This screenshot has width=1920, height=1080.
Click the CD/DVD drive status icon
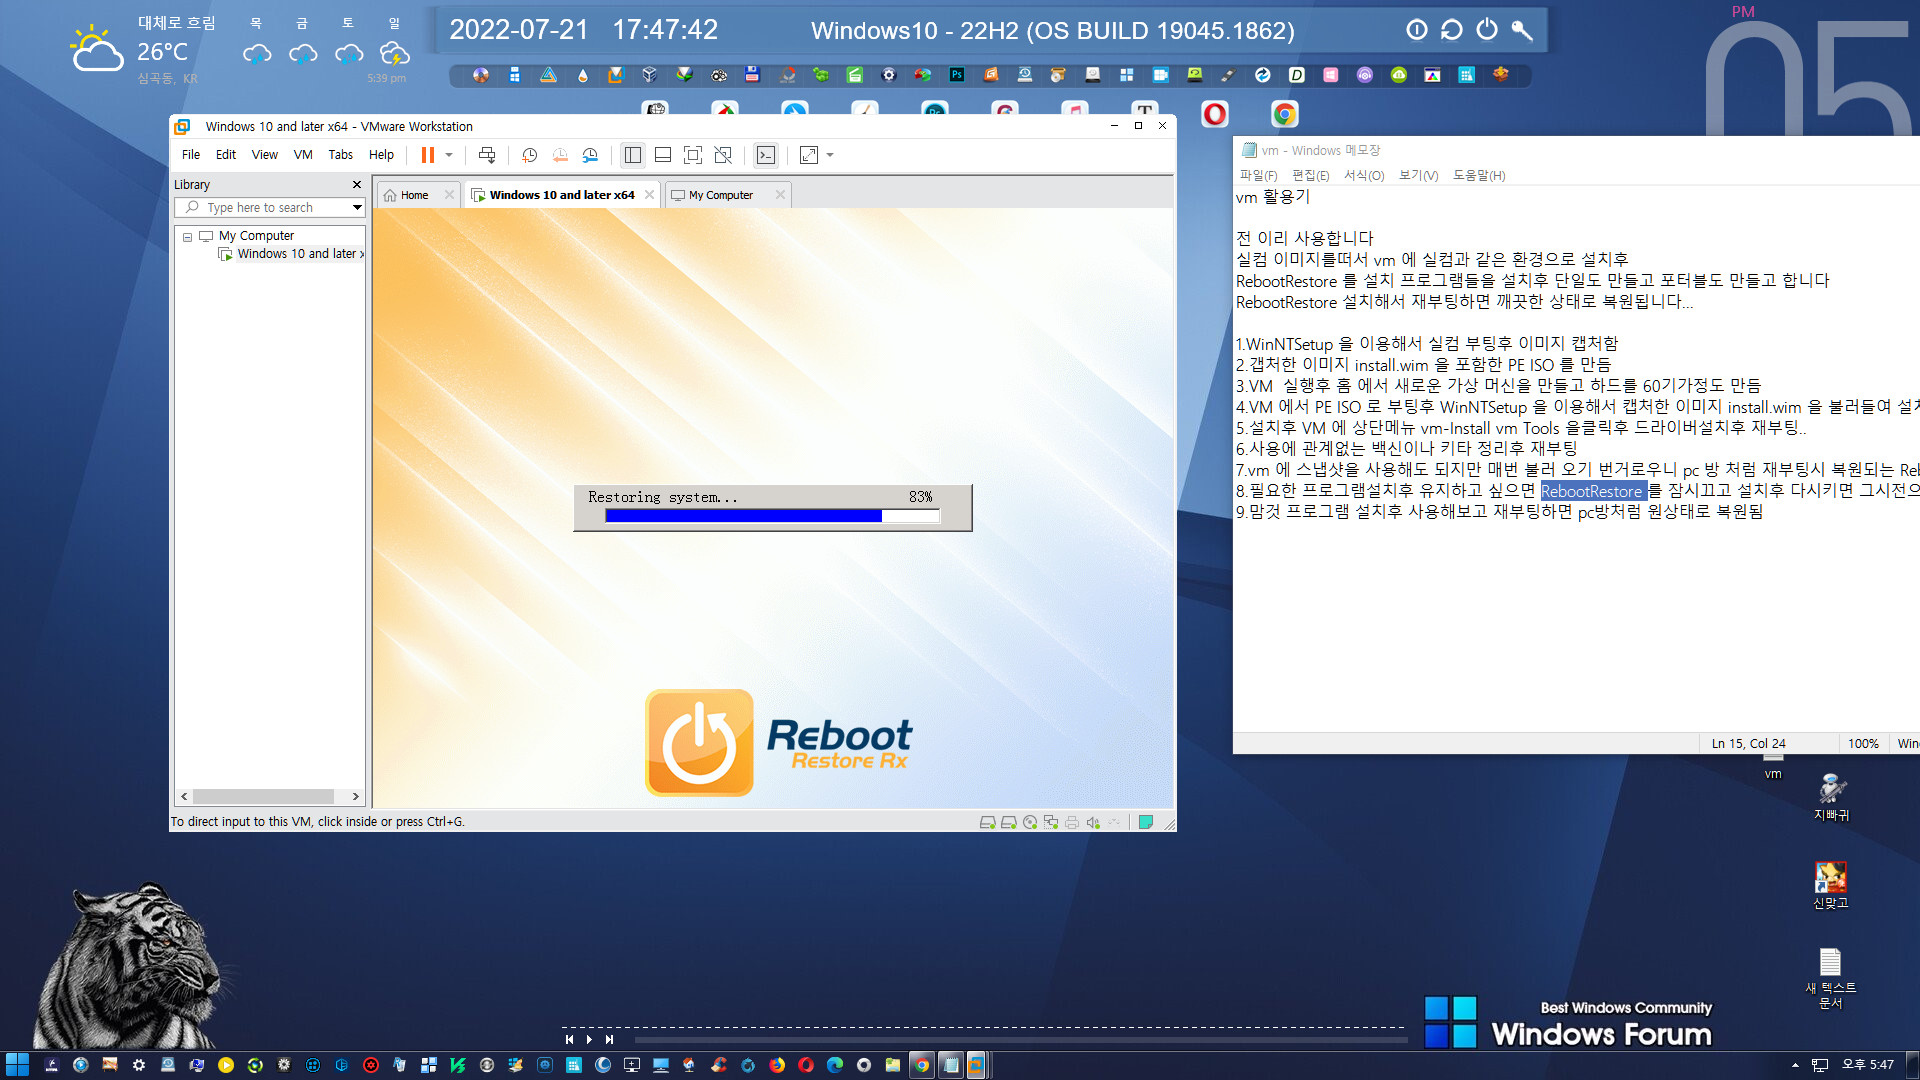(1030, 822)
